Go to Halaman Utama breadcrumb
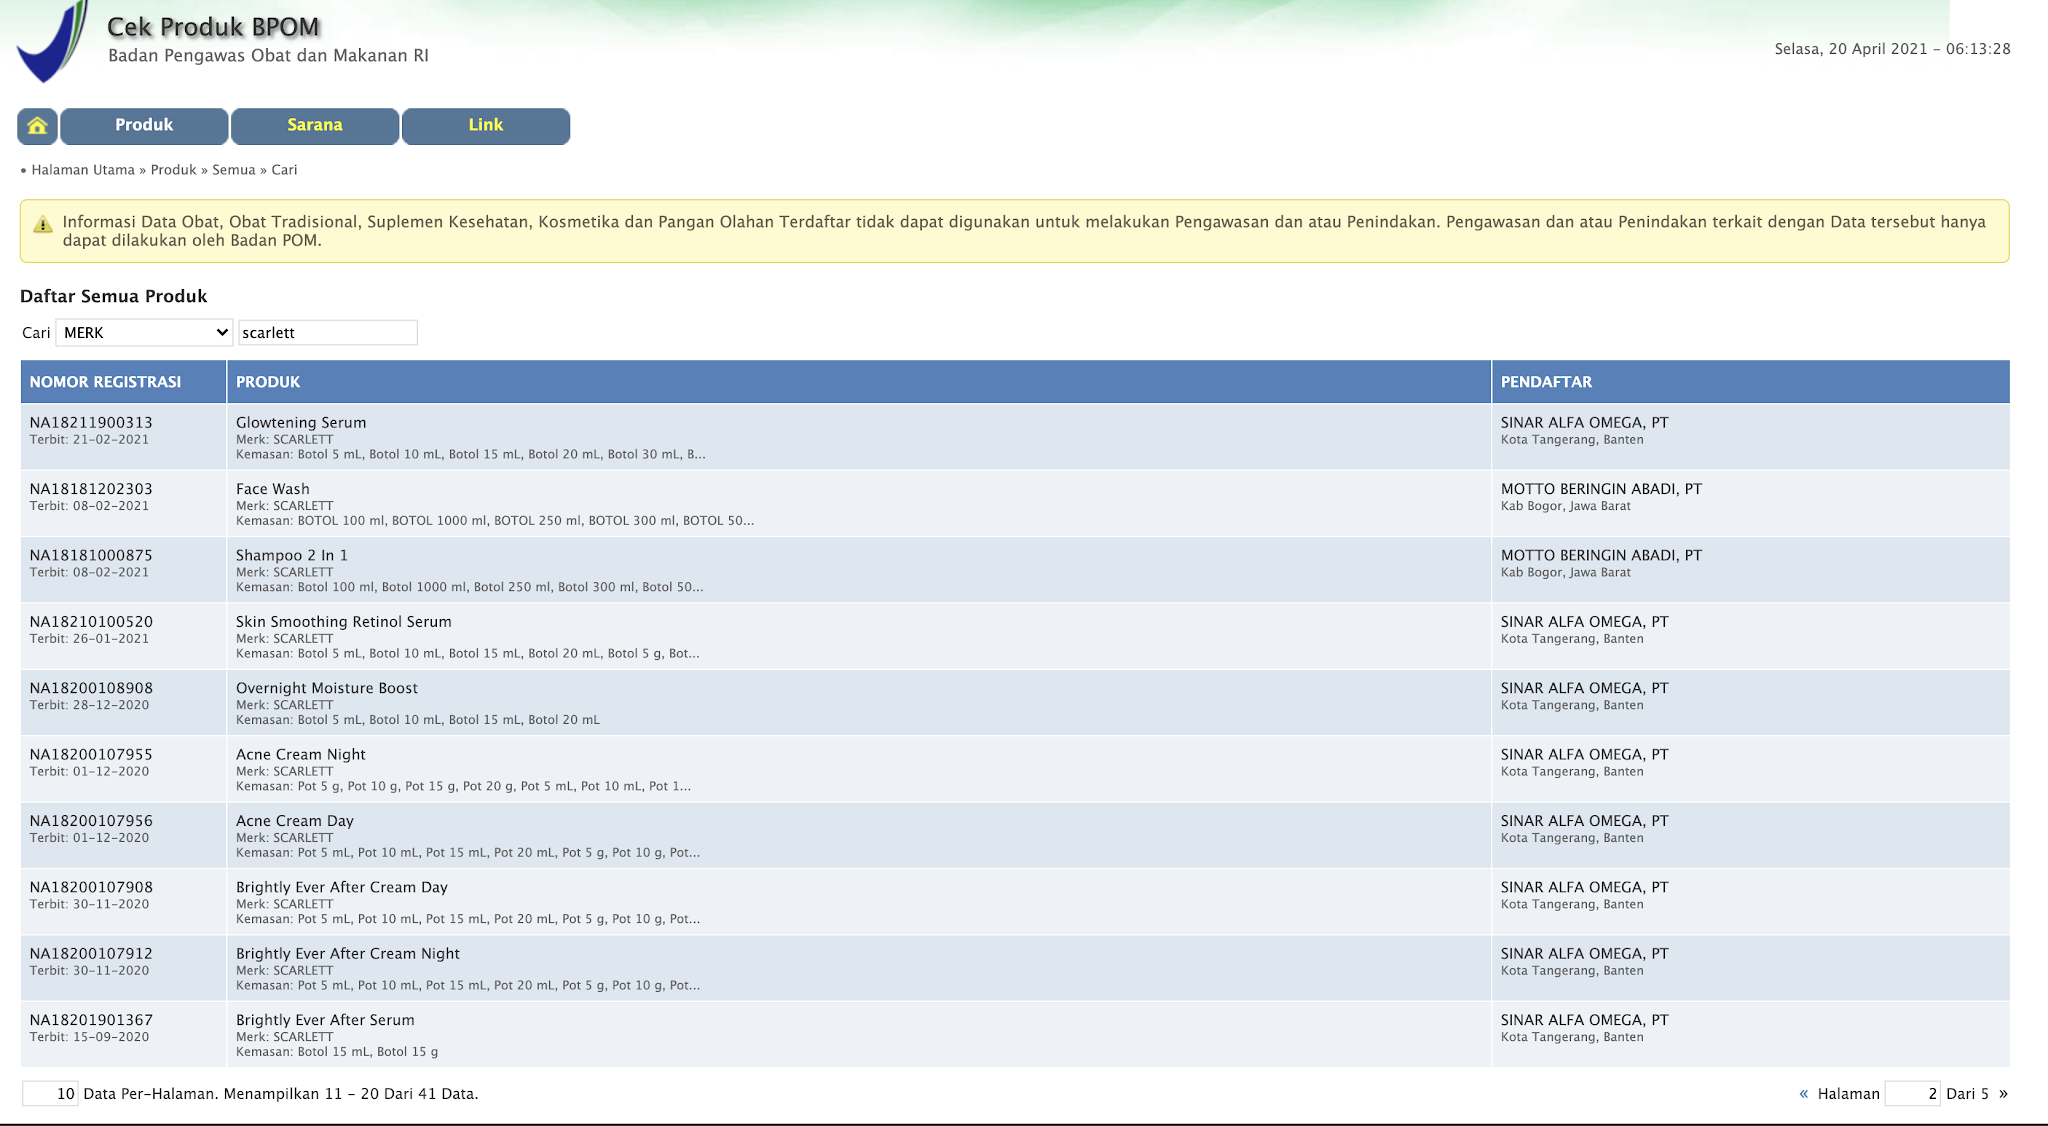Image resolution: width=2048 pixels, height=1126 pixels. point(83,170)
